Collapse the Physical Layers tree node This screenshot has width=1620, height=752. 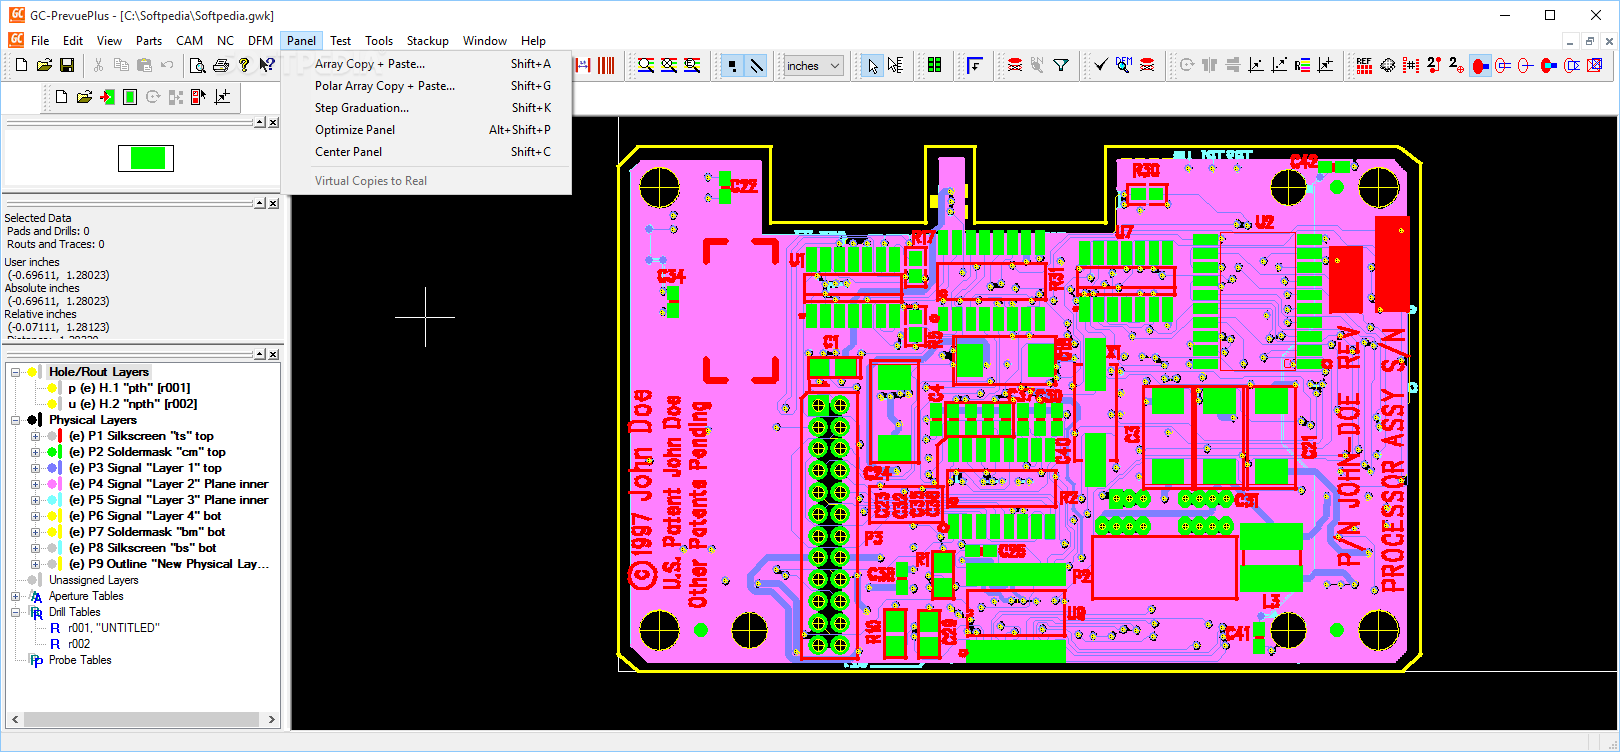click(x=16, y=420)
